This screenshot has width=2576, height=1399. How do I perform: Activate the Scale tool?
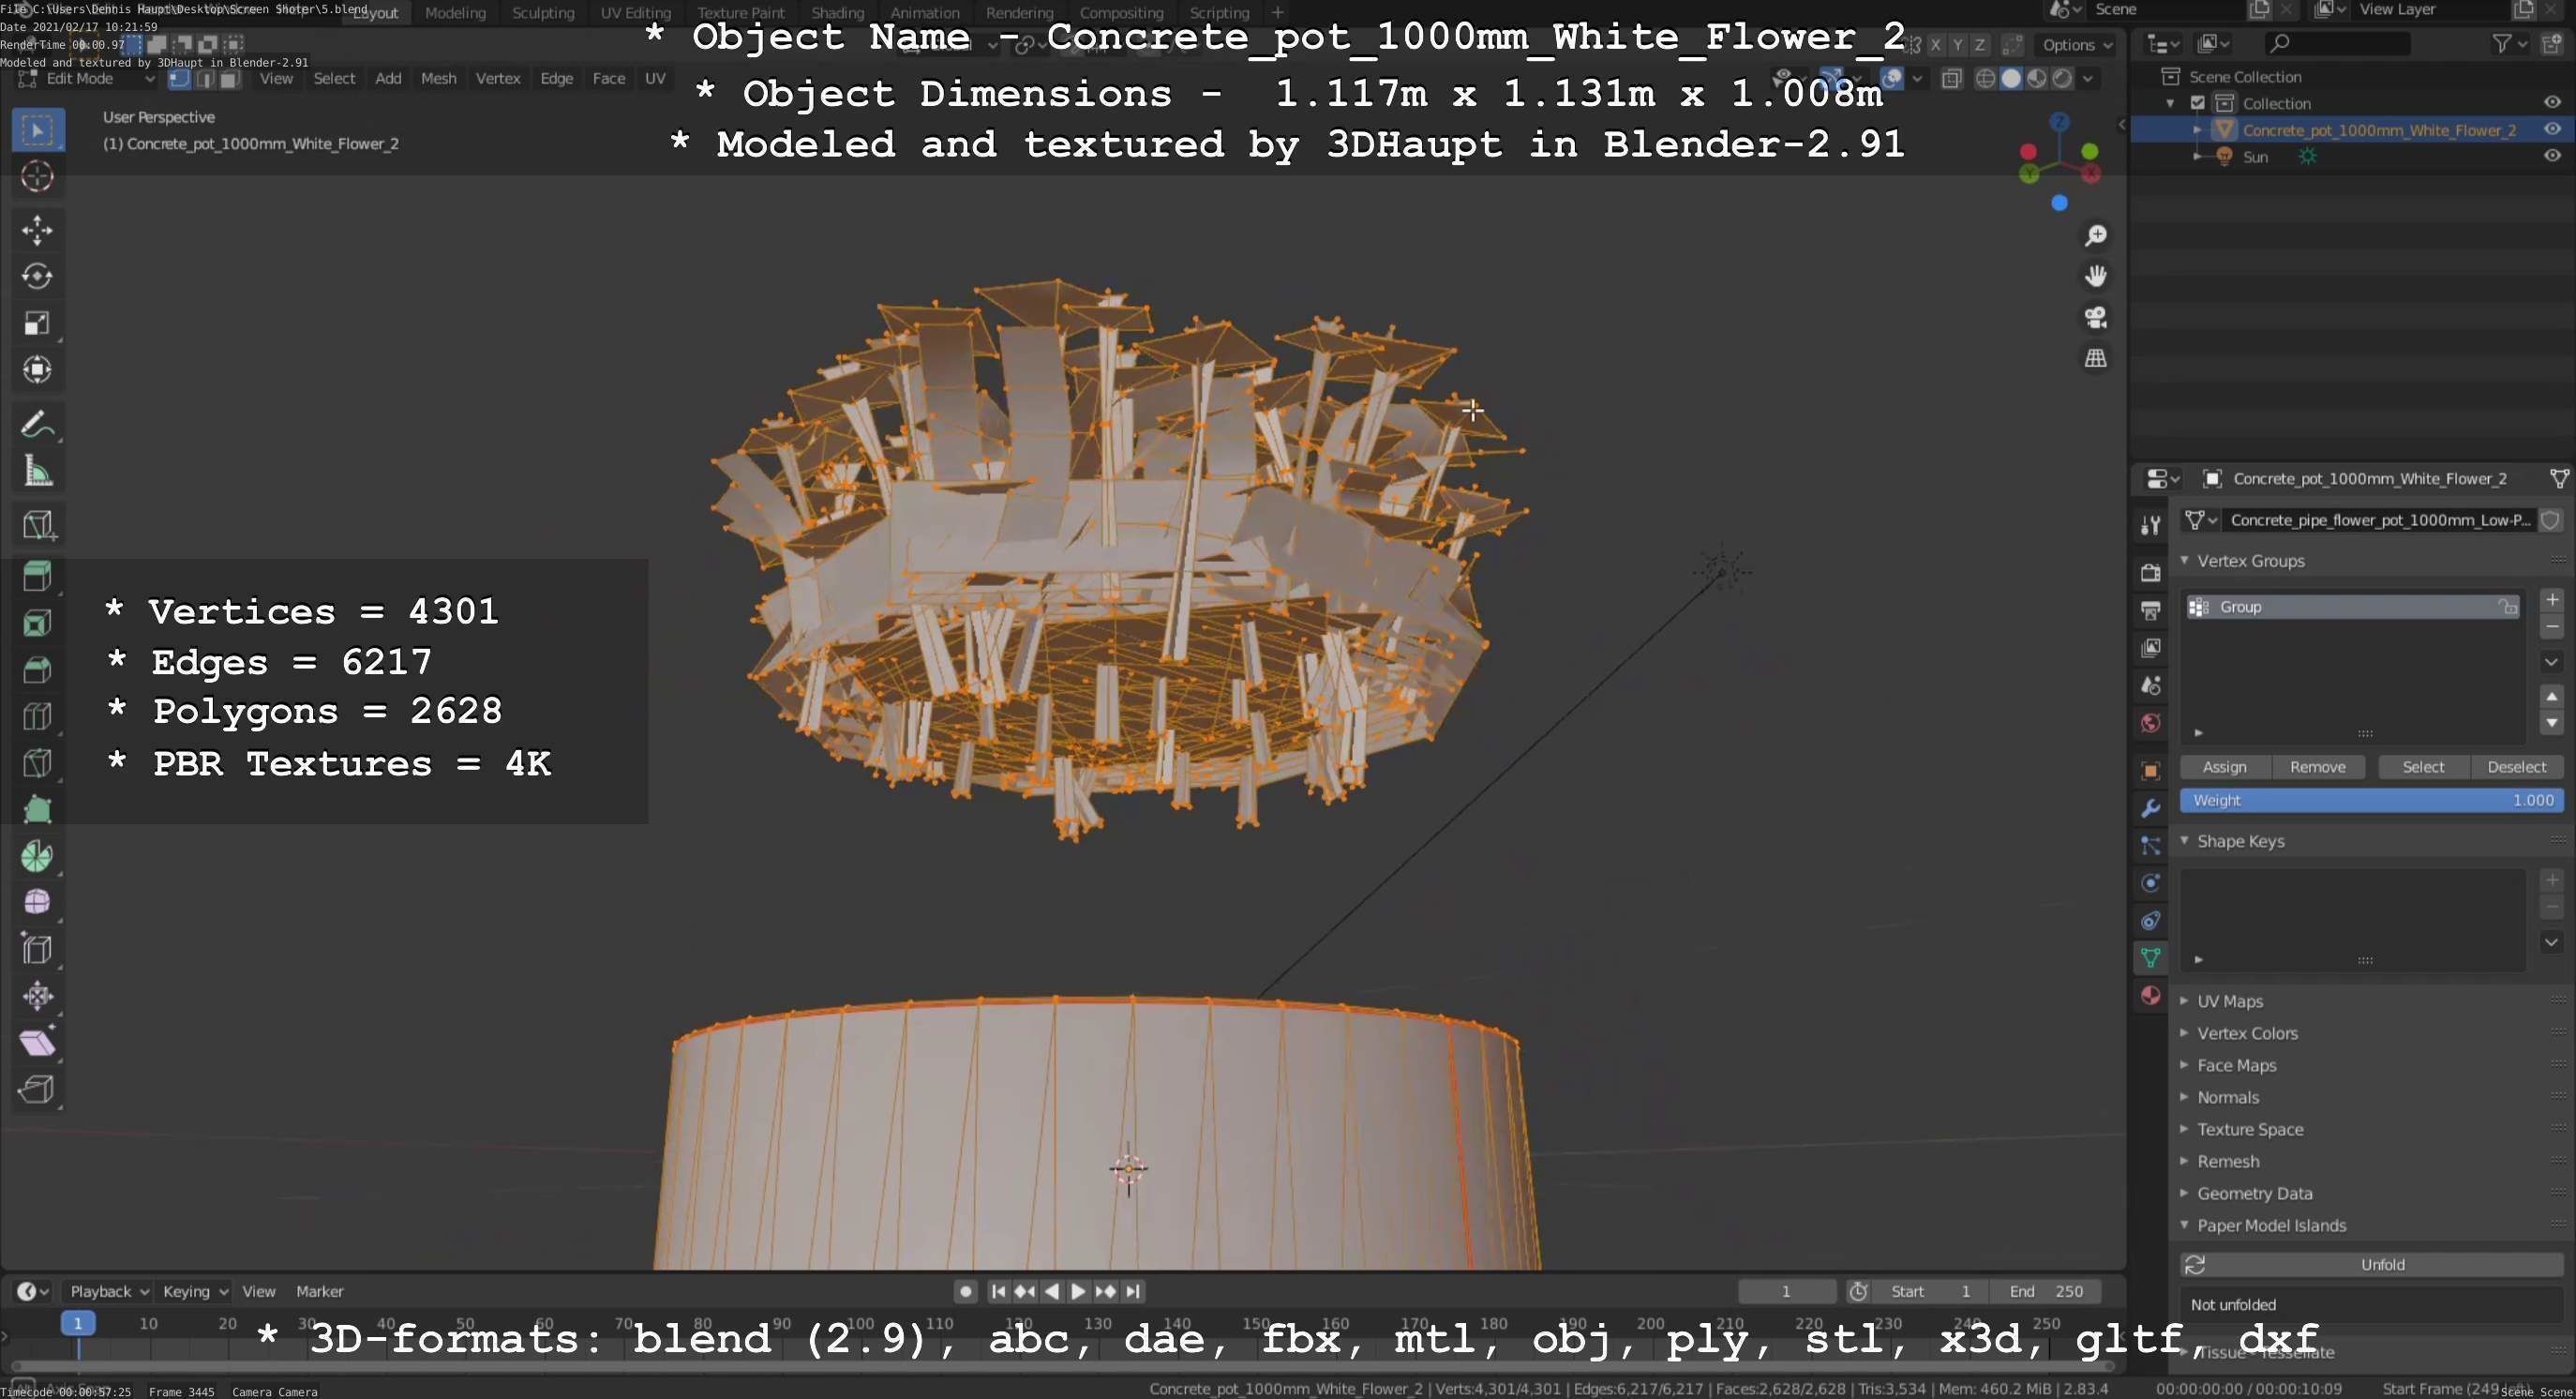pos(38,323)
